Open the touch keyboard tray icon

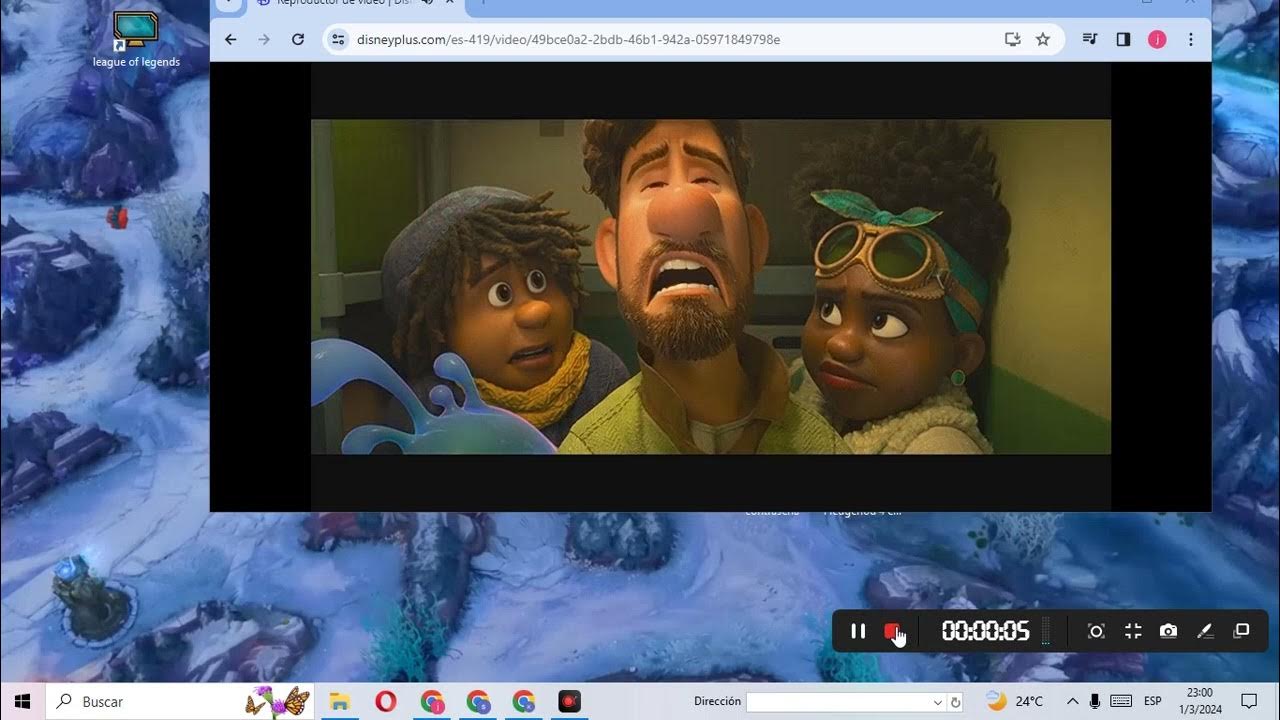pos(1121,701)
